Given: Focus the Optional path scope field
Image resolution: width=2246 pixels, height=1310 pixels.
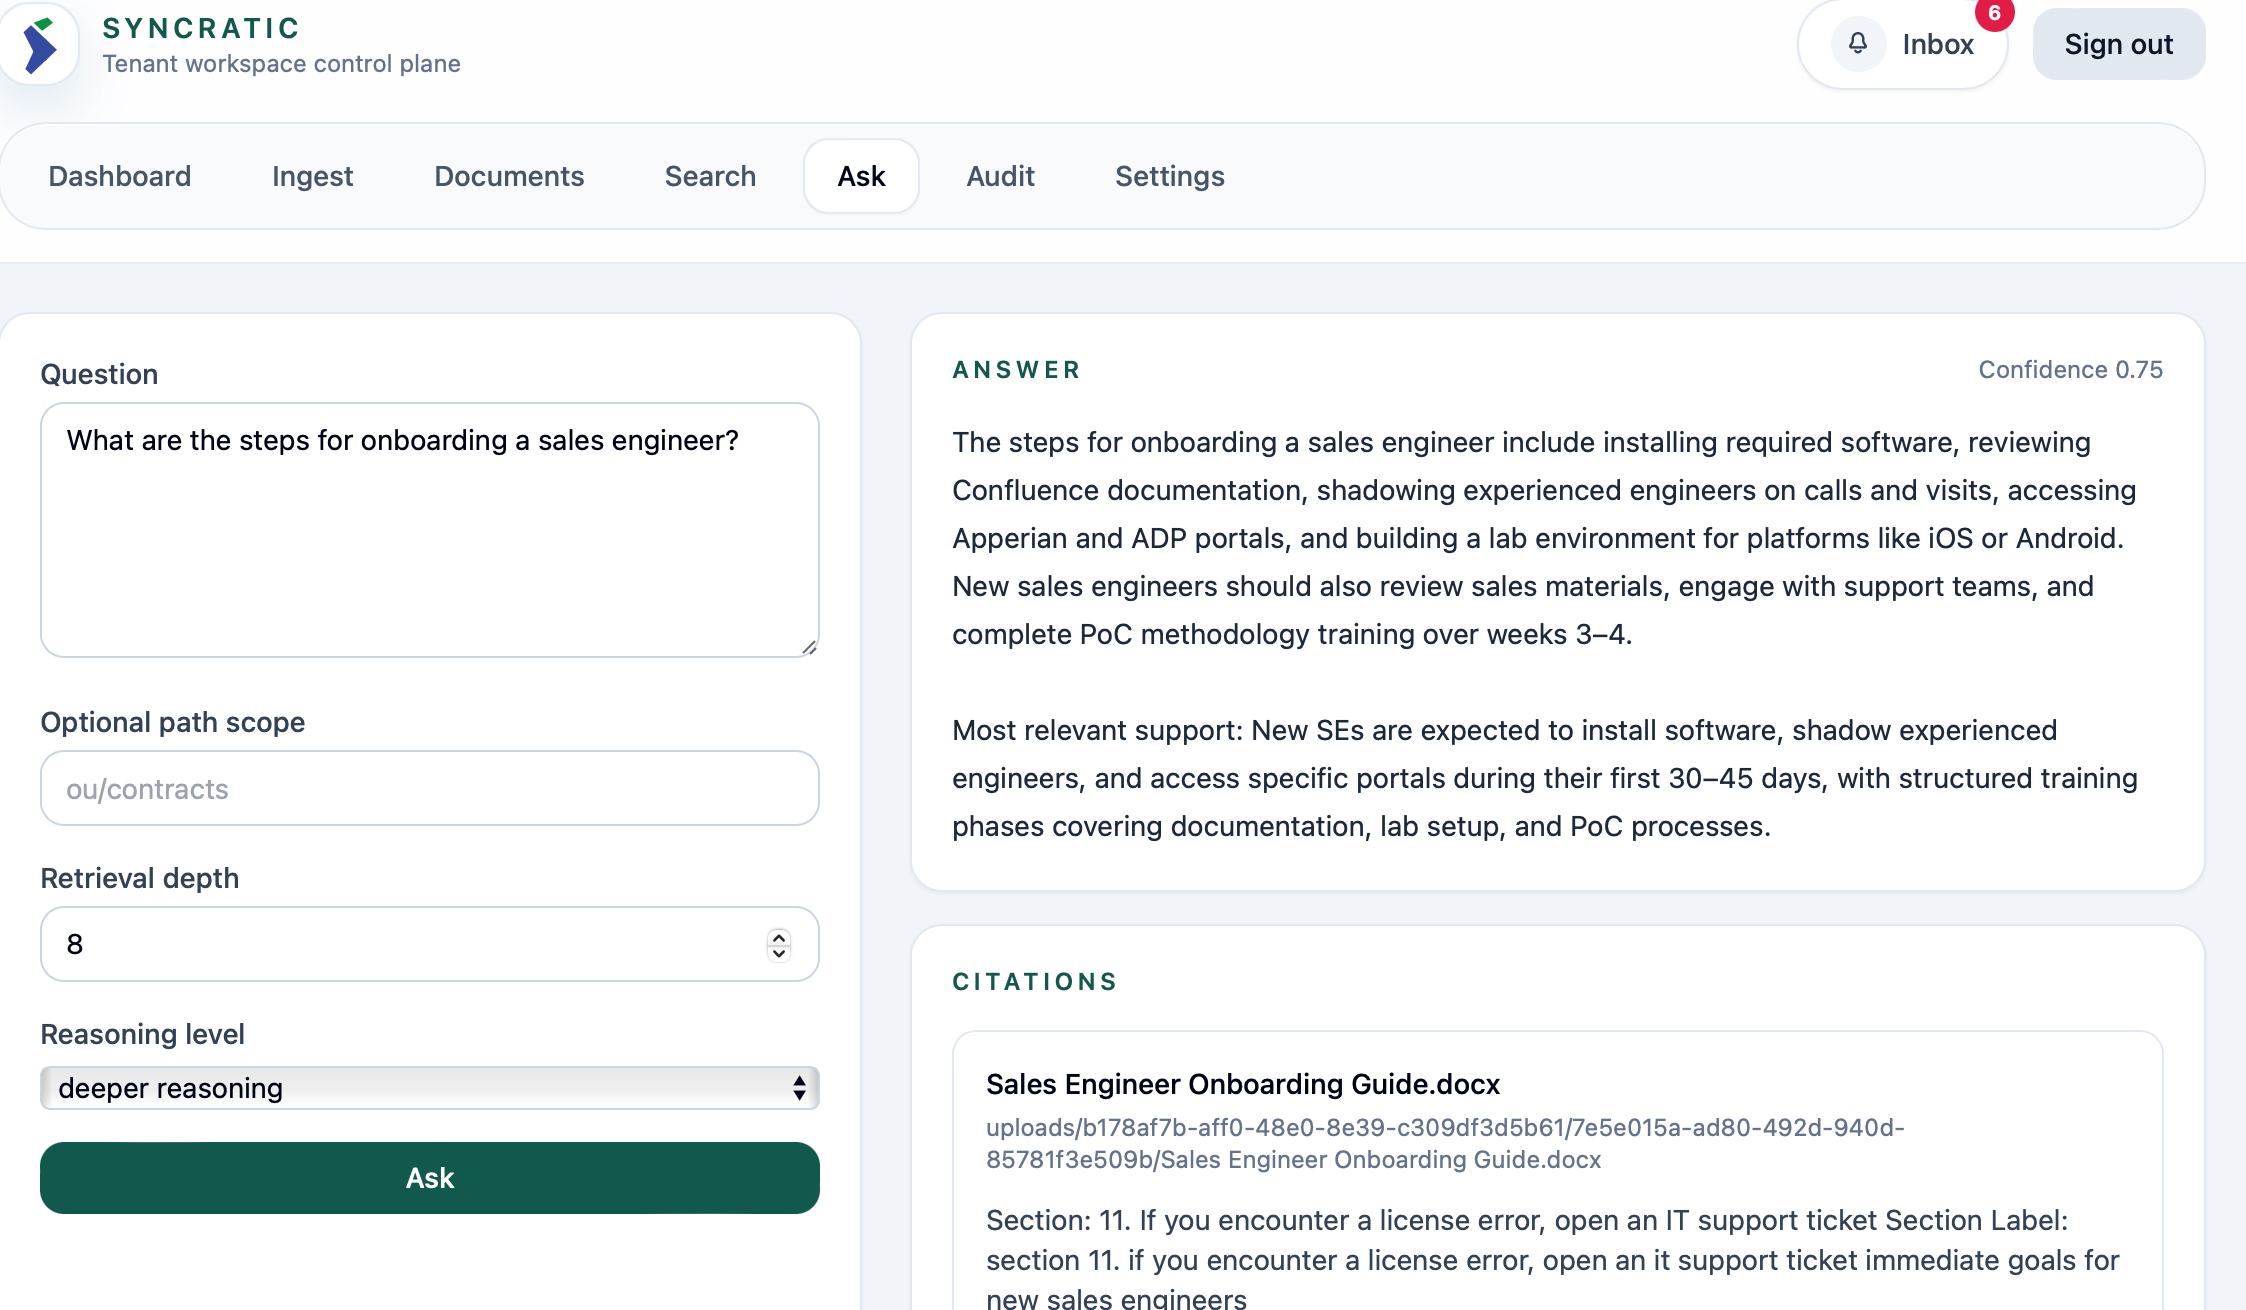Looking at the screenshot, I should point(430,788).
